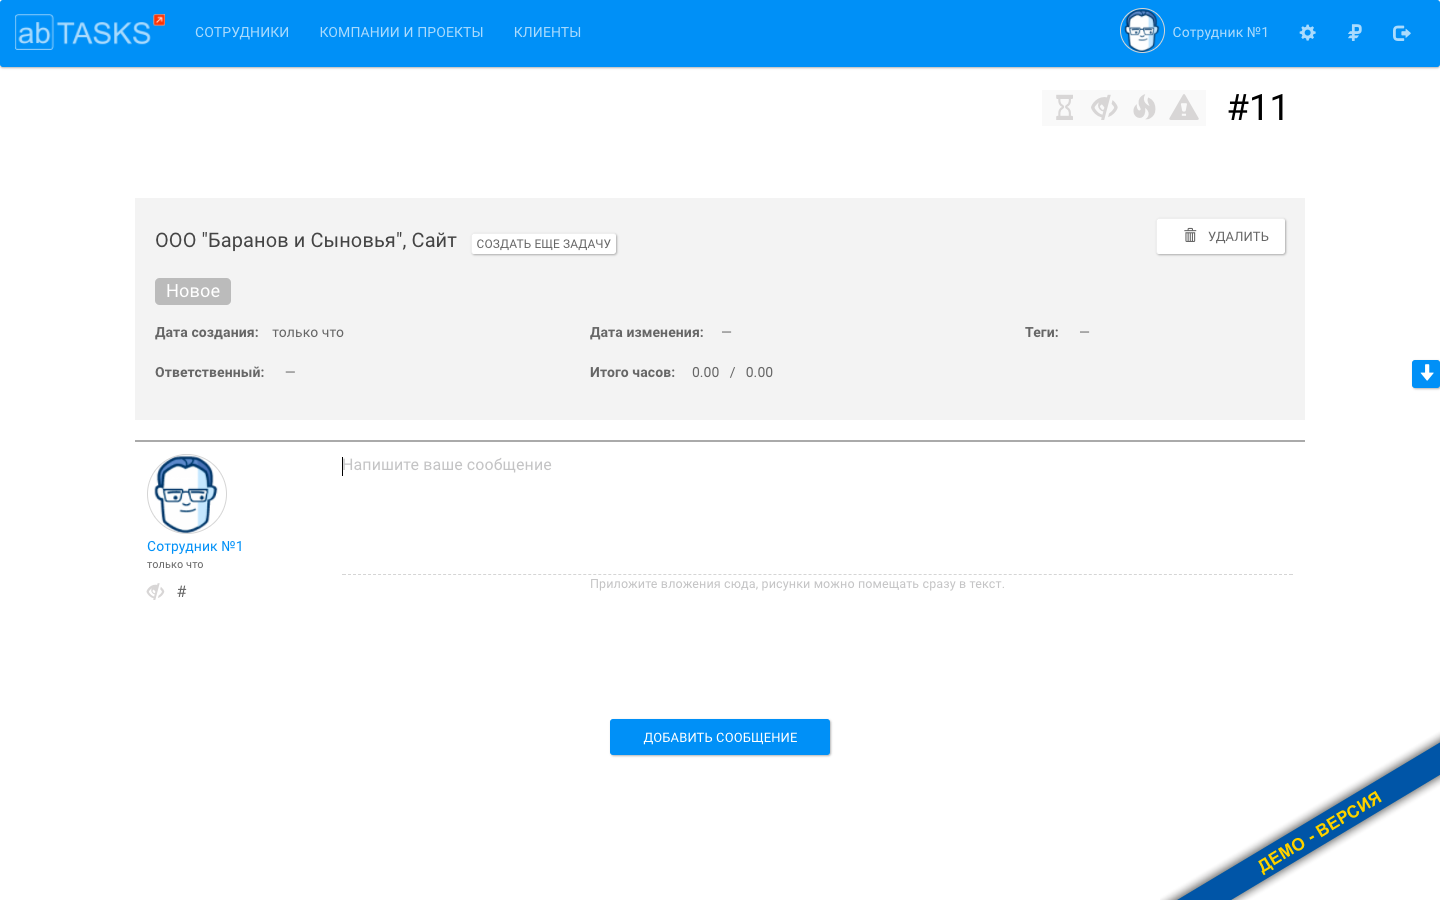Click the red external-link icon beside the logo

pos(160,20)
